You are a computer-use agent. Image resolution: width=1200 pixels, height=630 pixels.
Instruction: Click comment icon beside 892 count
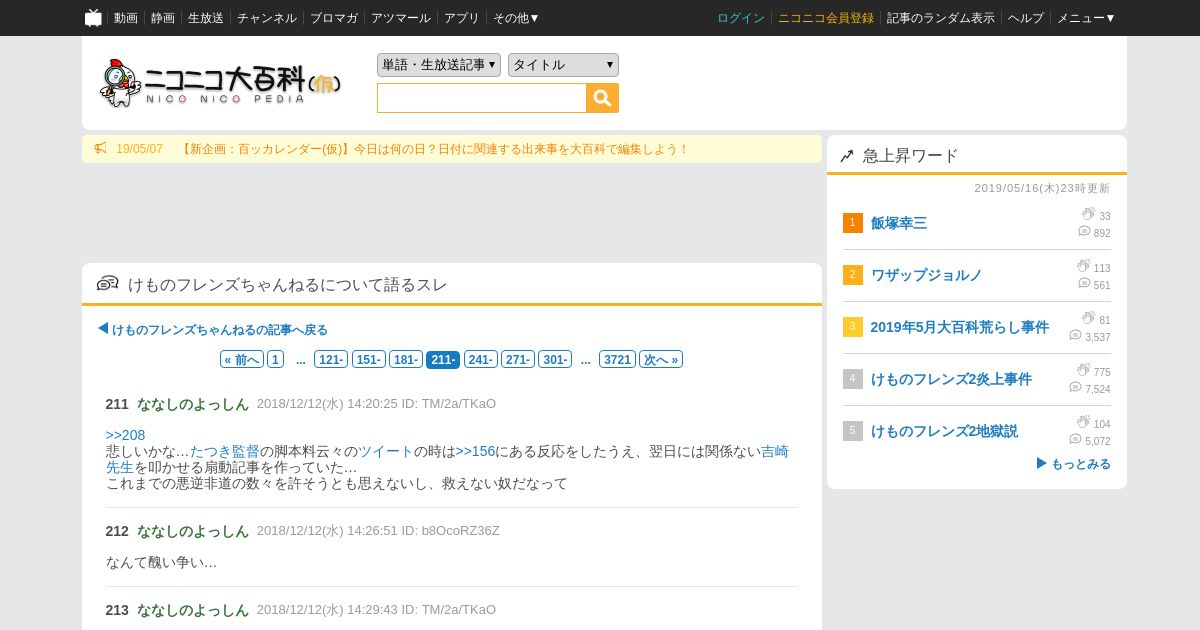pos(1084,232)
